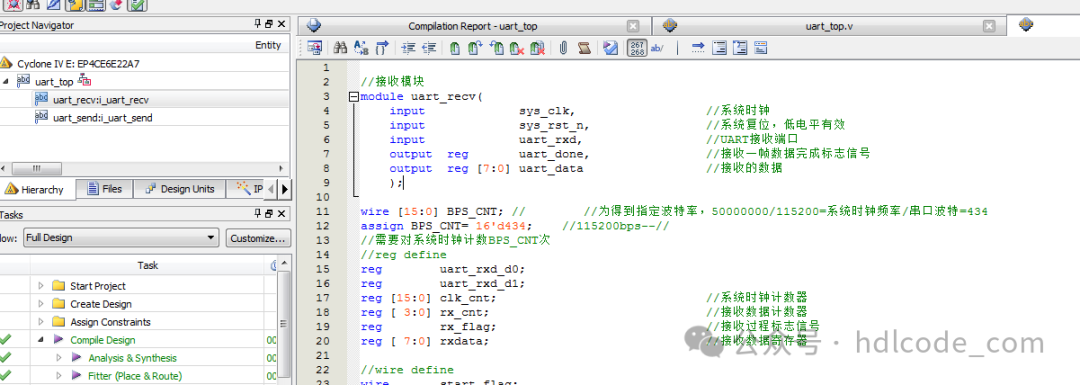
Task: Open the Replace text icon in editor toolbar
Action: (x=361, y=48)
